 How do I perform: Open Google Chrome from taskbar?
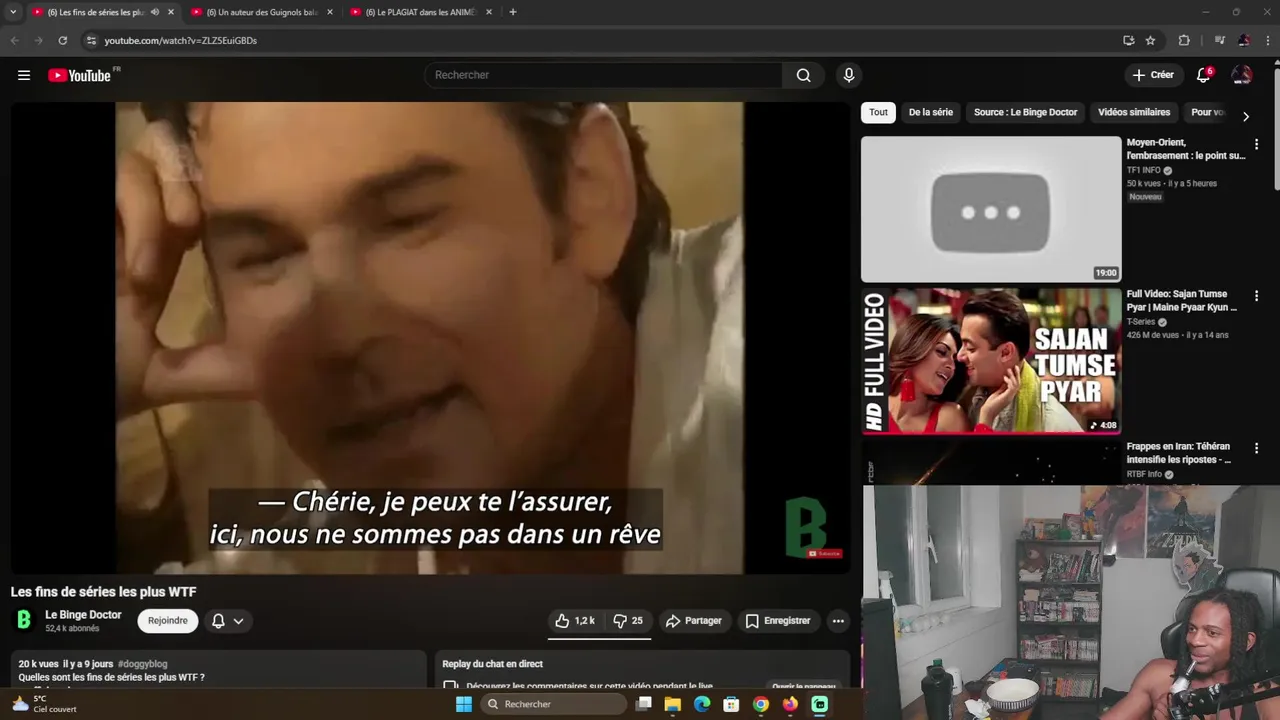(x=761, y=704)
